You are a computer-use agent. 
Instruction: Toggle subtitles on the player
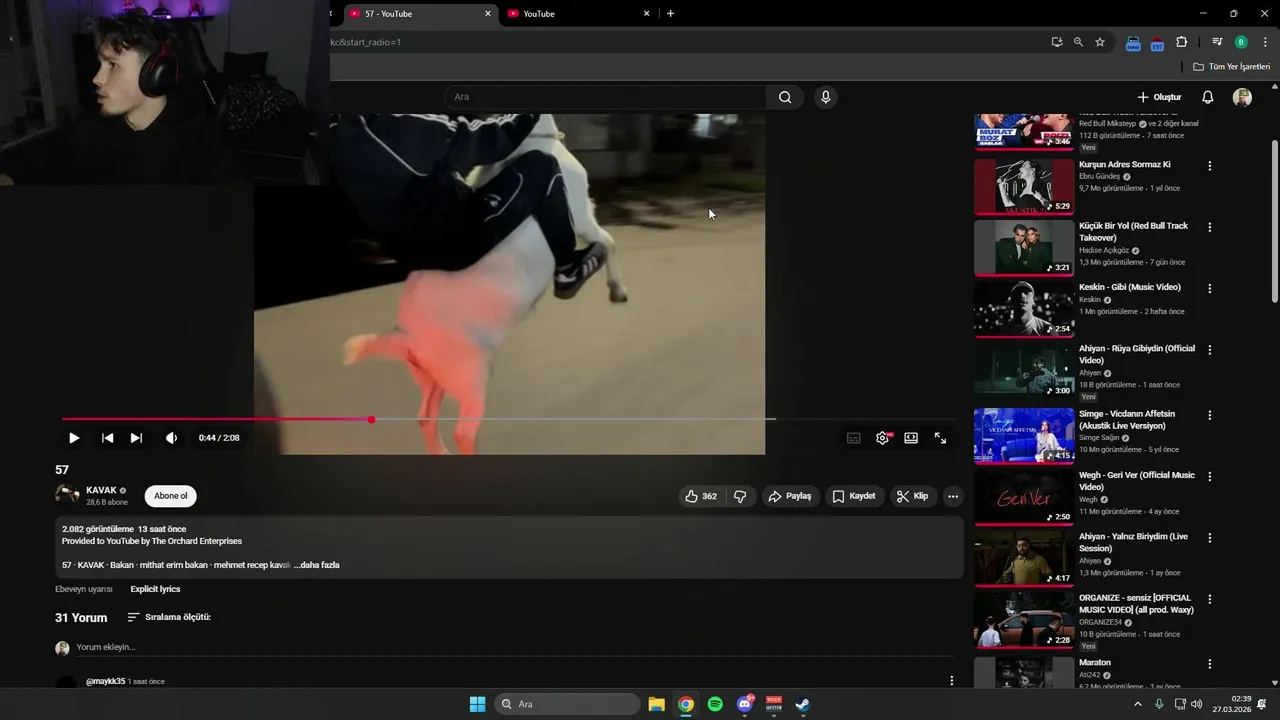854,438
